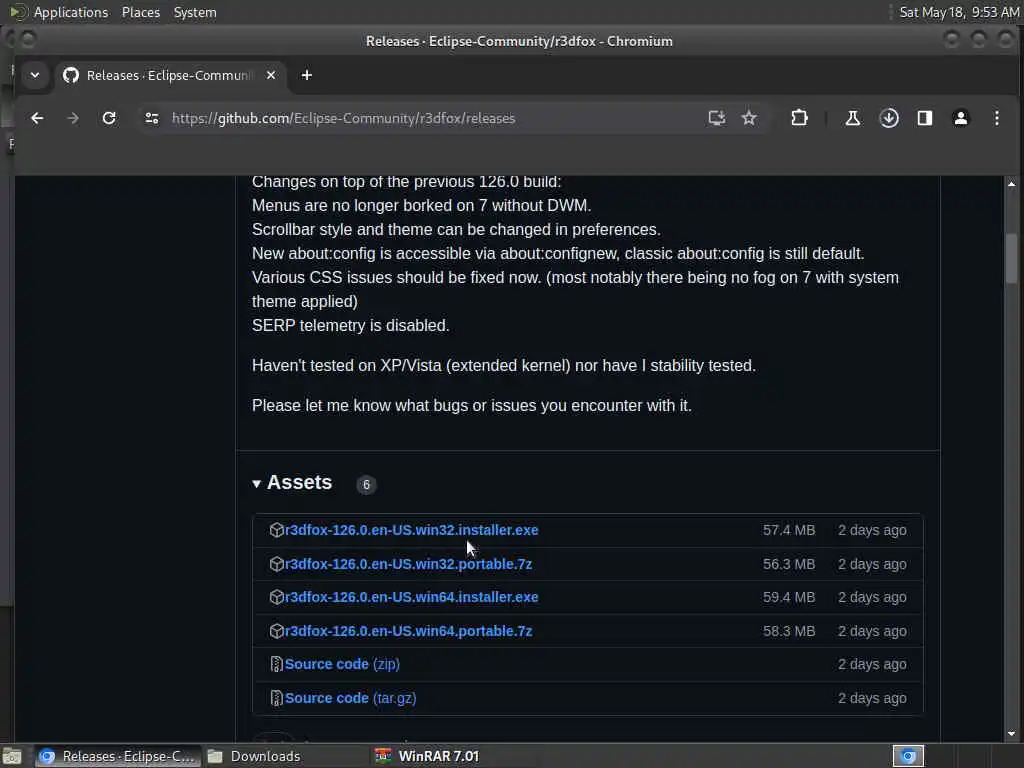Download Source code (tar.gz)

pyautogui.click(x=350, y=698)
